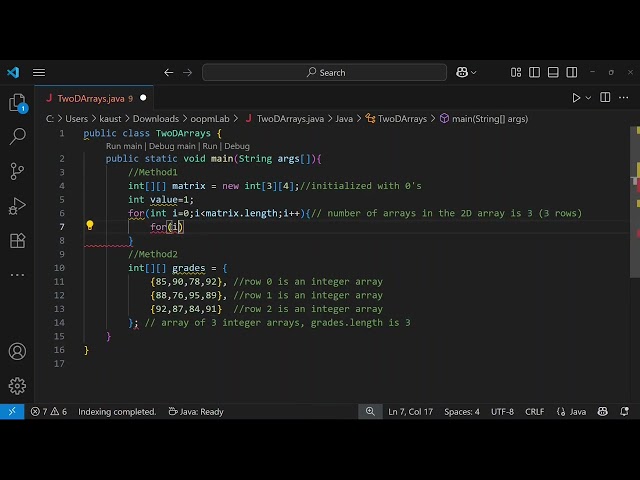The image size is (640, 480).
Task: Open the Extensions view
Action: click(17, 240)
